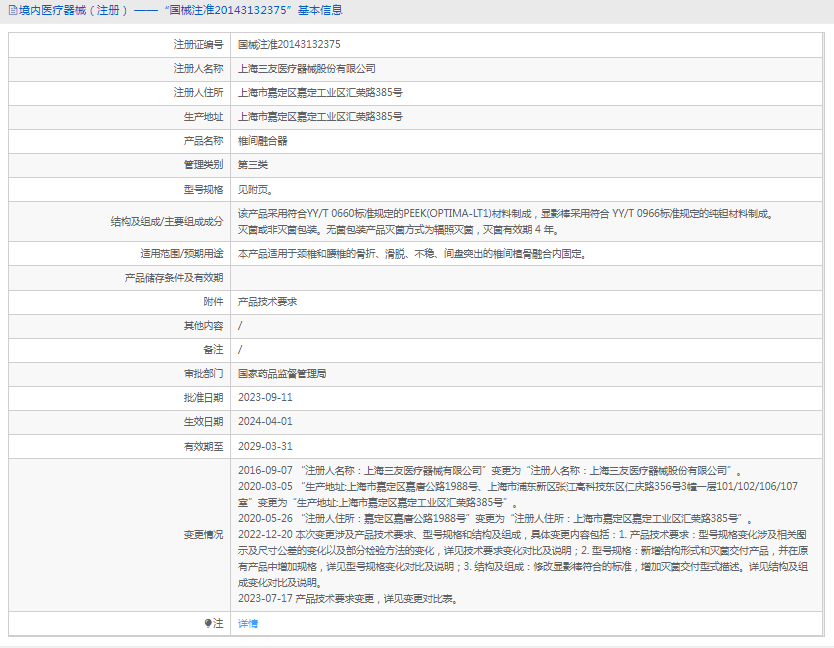
Task: Click effective date 2024-04-01
Action: (265, 421)
